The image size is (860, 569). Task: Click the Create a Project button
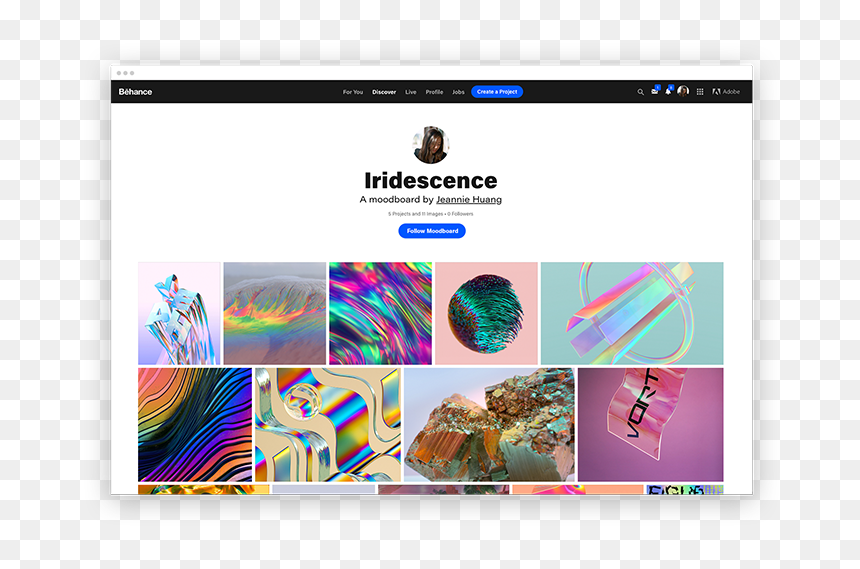[497, 92]
